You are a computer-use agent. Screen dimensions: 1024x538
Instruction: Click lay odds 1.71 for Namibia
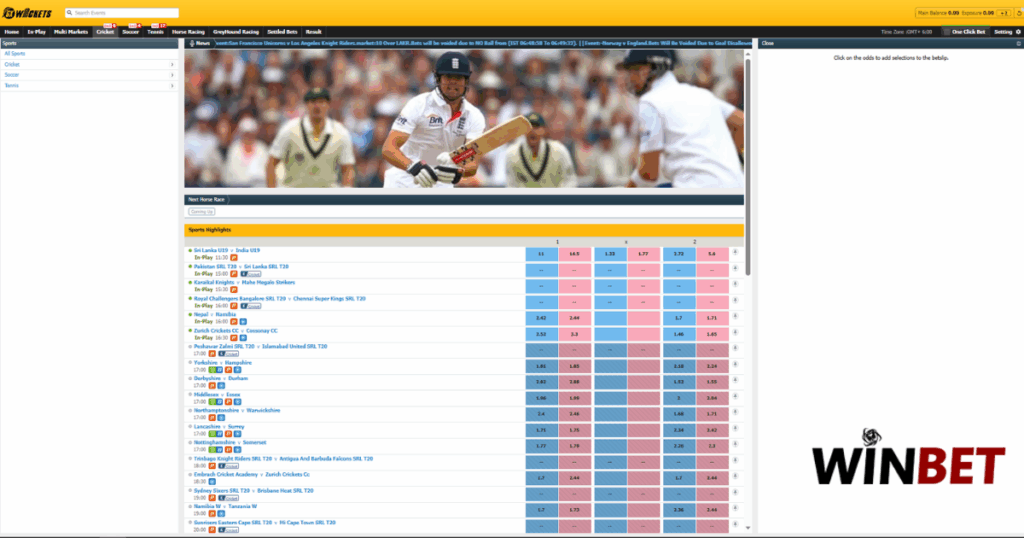pyautogui.click(x=712, y=318)
